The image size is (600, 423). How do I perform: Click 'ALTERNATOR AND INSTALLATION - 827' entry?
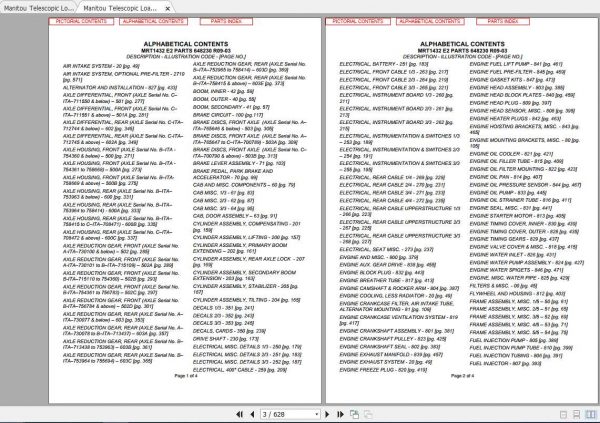pyautogui.click(x=120, y=88)
